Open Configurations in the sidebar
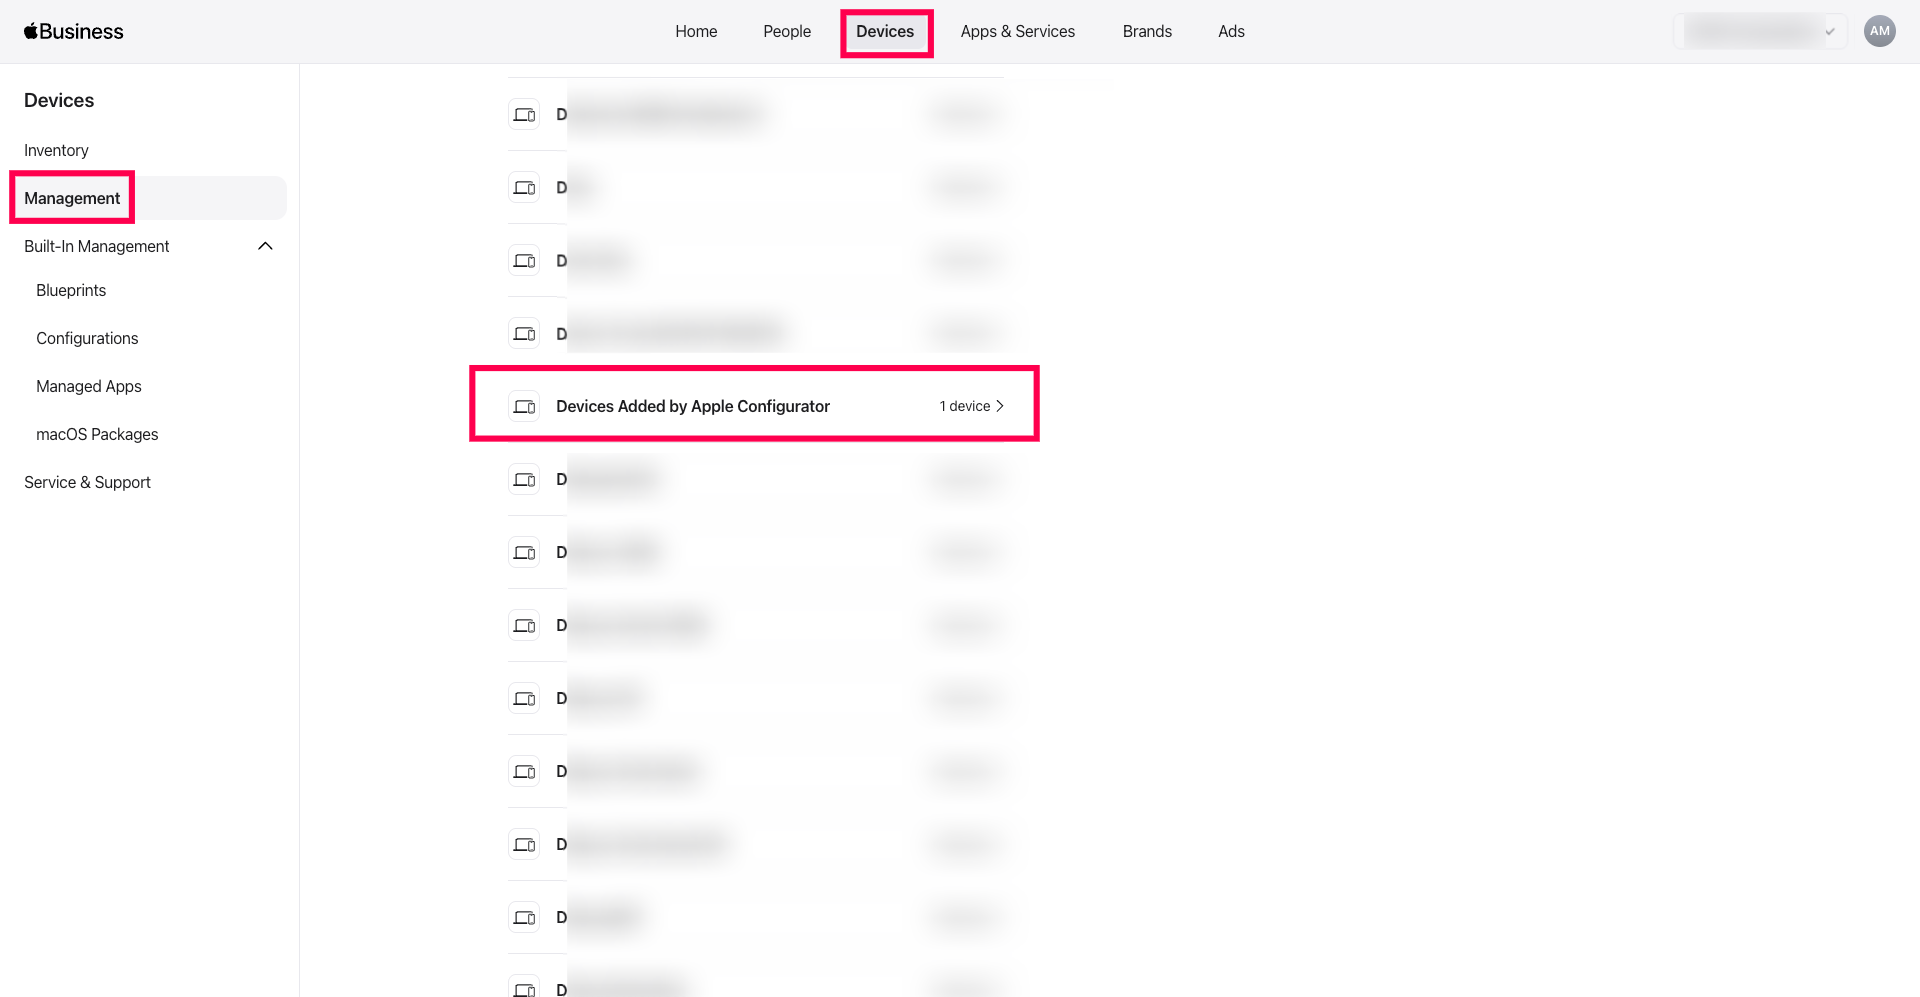1920x997 pixels. tap(87, 338)
